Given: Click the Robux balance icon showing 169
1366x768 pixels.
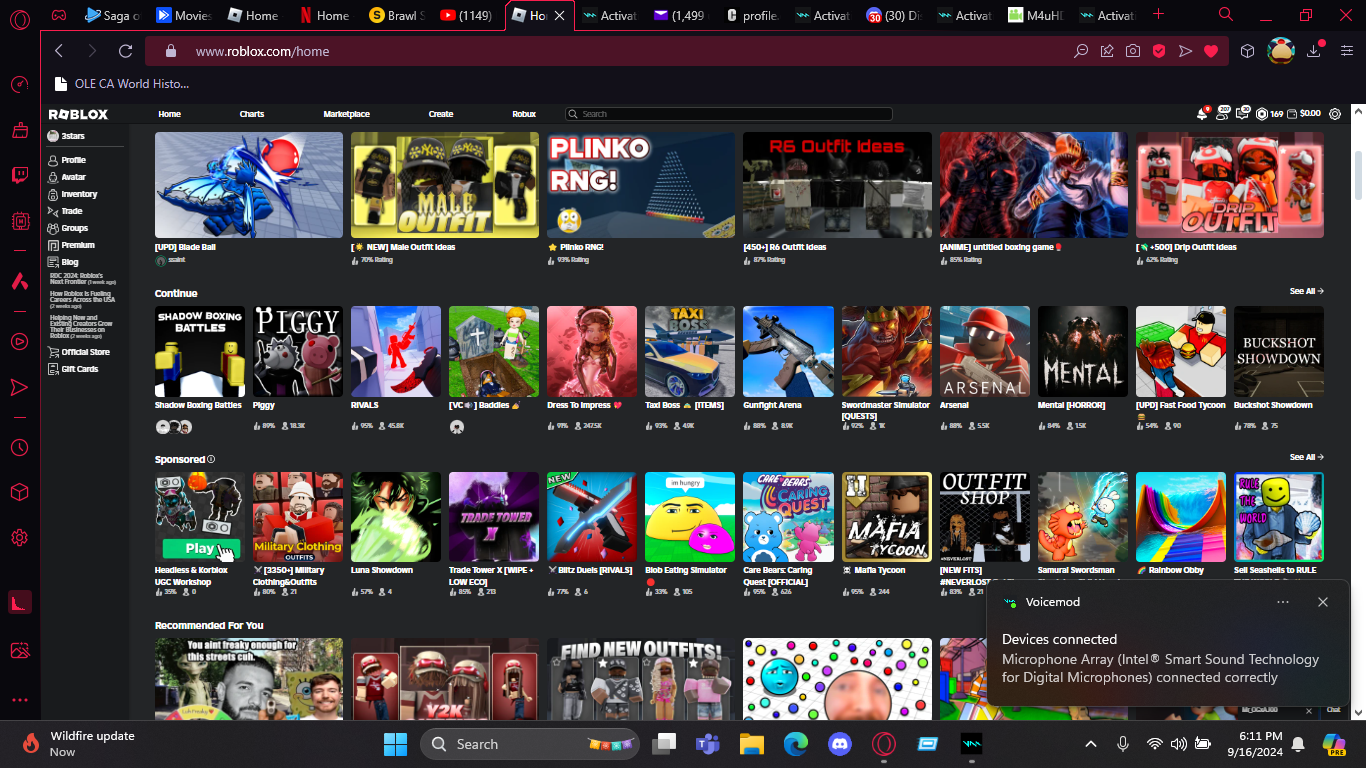Looking at the screenshot, I should (x=1262, y=114).
